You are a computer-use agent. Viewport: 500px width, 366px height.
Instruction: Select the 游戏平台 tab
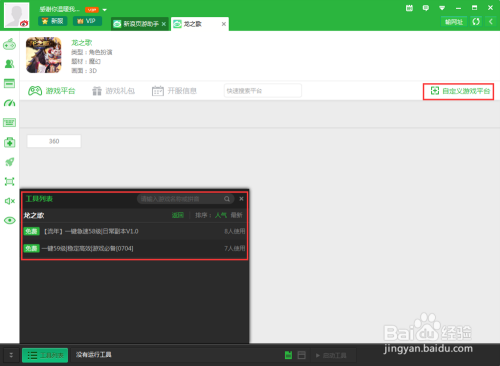point(52,91)
